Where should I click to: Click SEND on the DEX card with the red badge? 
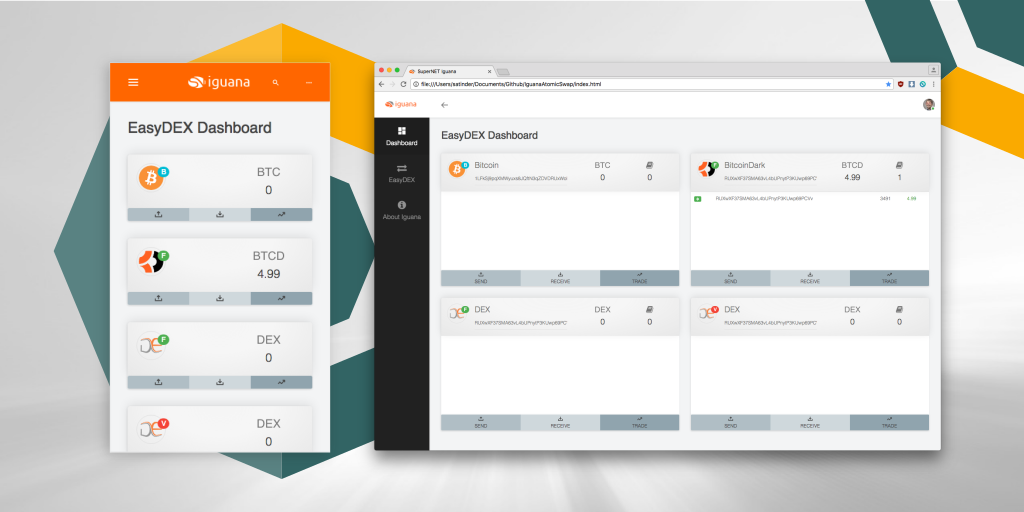pos(731,423)
